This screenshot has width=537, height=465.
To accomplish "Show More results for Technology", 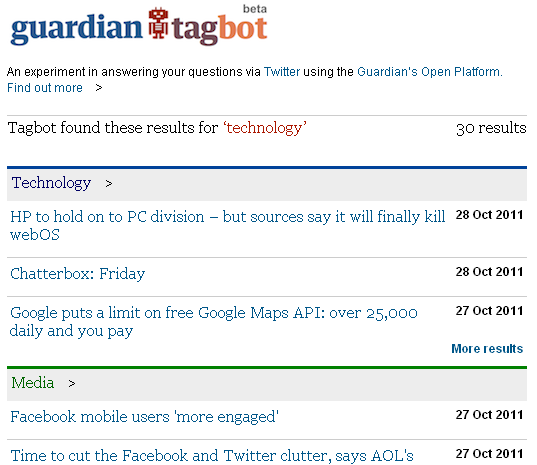I will click(487, 349).
